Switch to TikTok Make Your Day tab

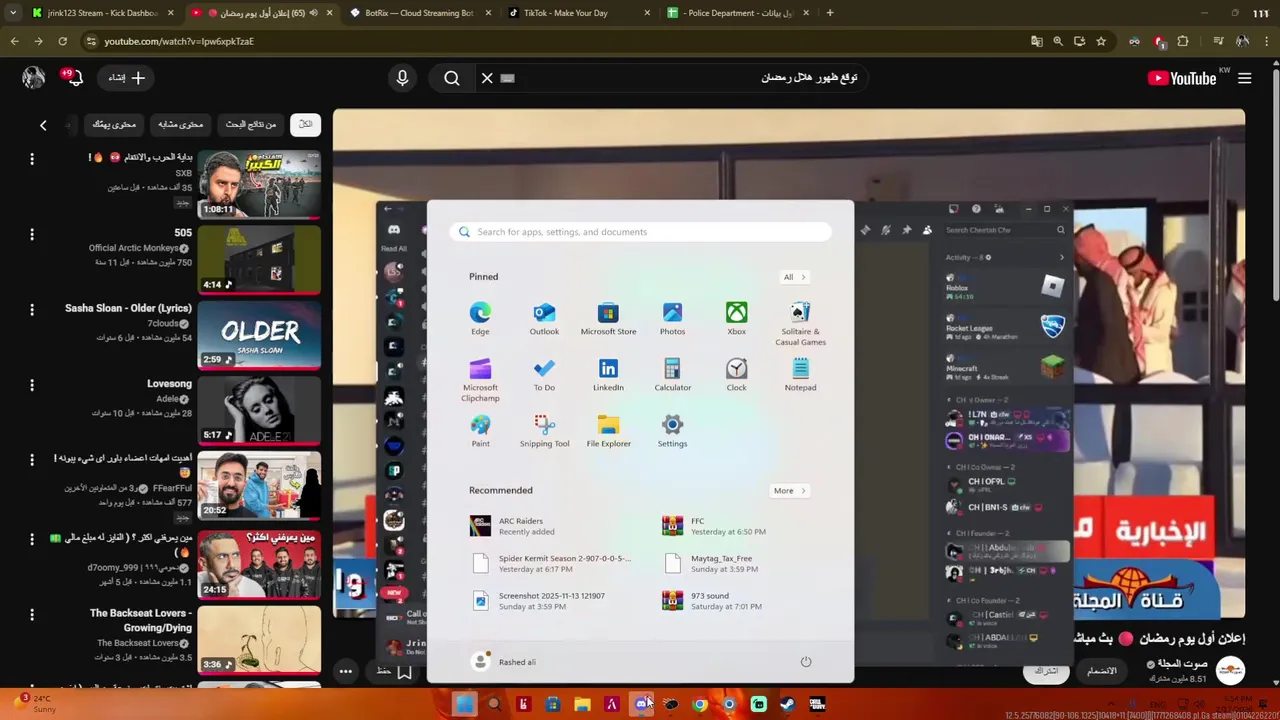[579, 13]
